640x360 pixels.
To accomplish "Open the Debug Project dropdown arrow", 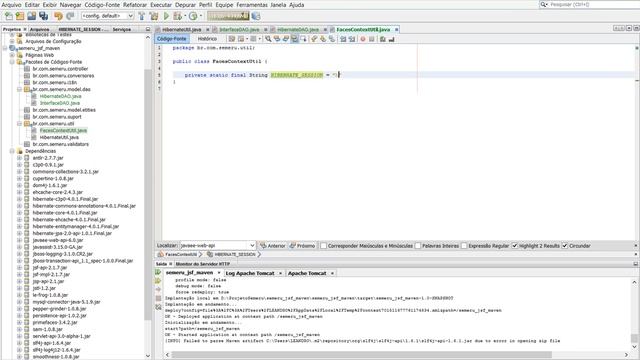I will (184, 16).
